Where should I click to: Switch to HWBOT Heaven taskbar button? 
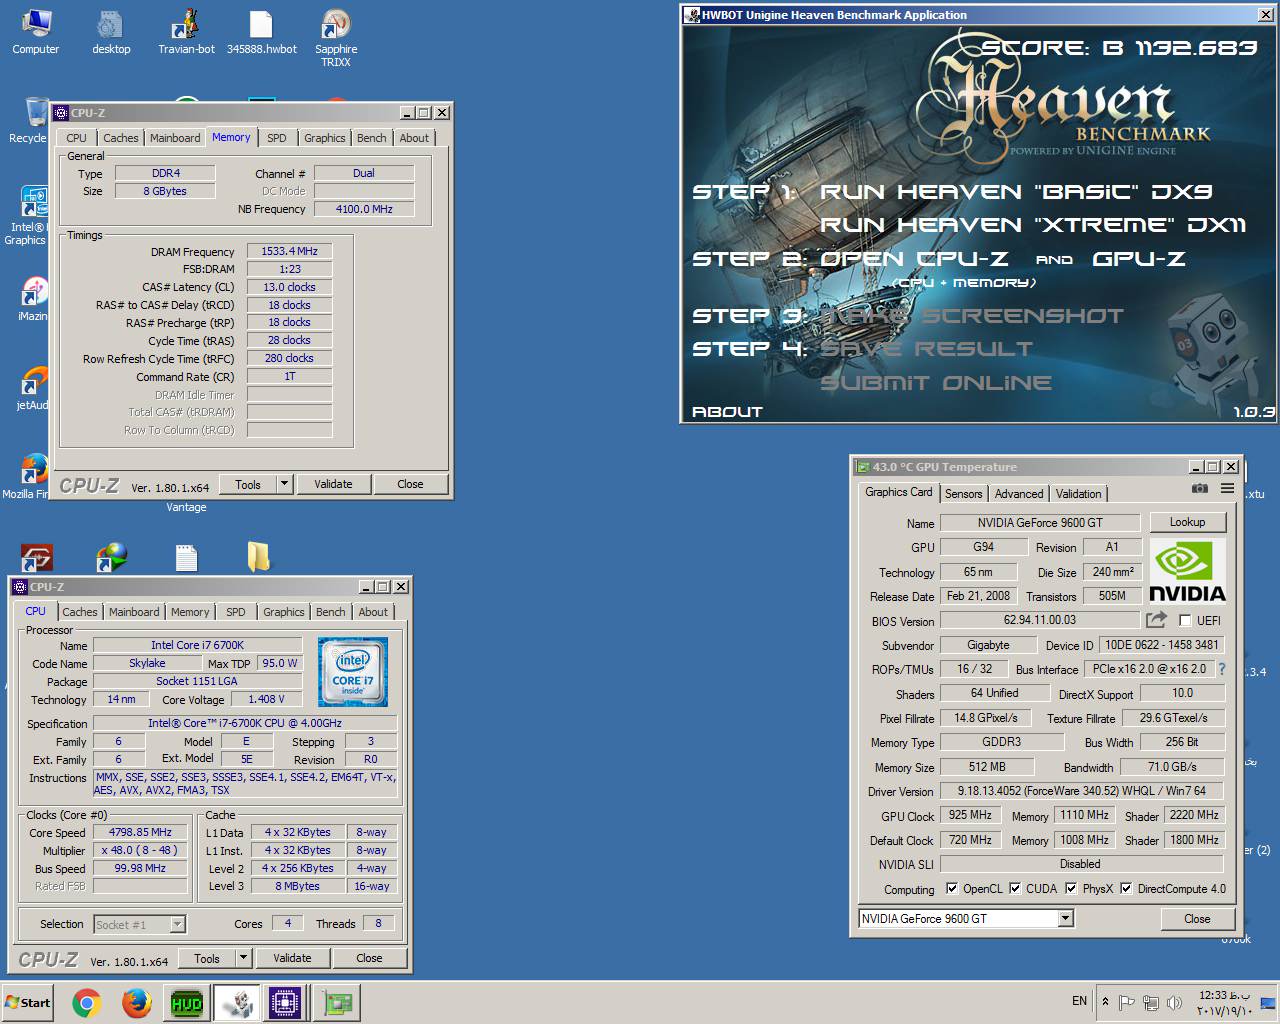[237, 1003]
